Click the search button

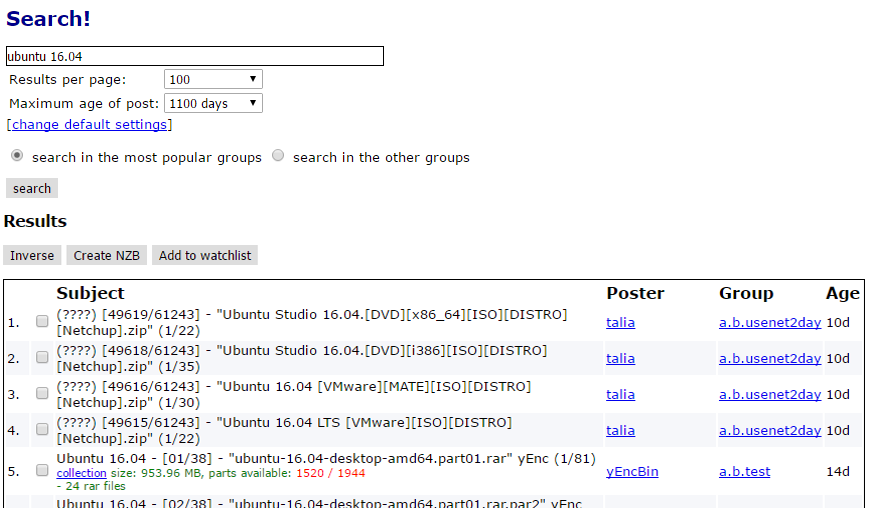[x=32, y=188]
